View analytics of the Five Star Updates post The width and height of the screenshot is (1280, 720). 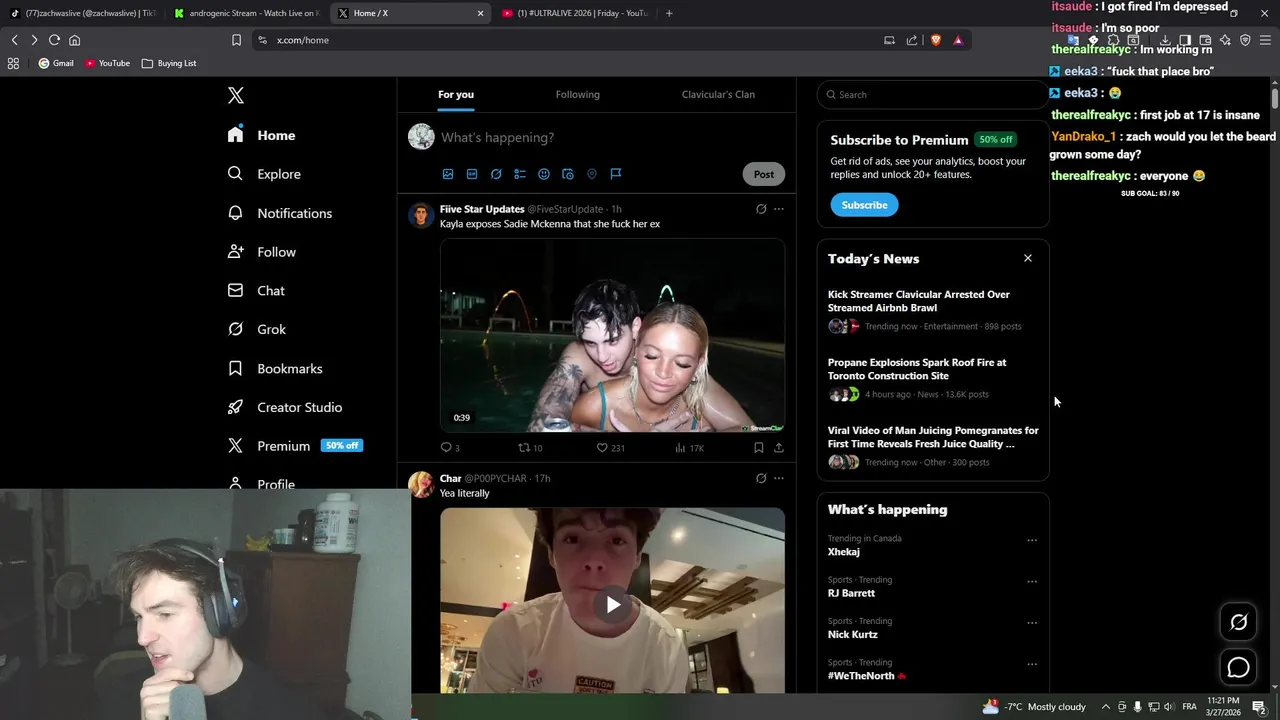point(689,447)
